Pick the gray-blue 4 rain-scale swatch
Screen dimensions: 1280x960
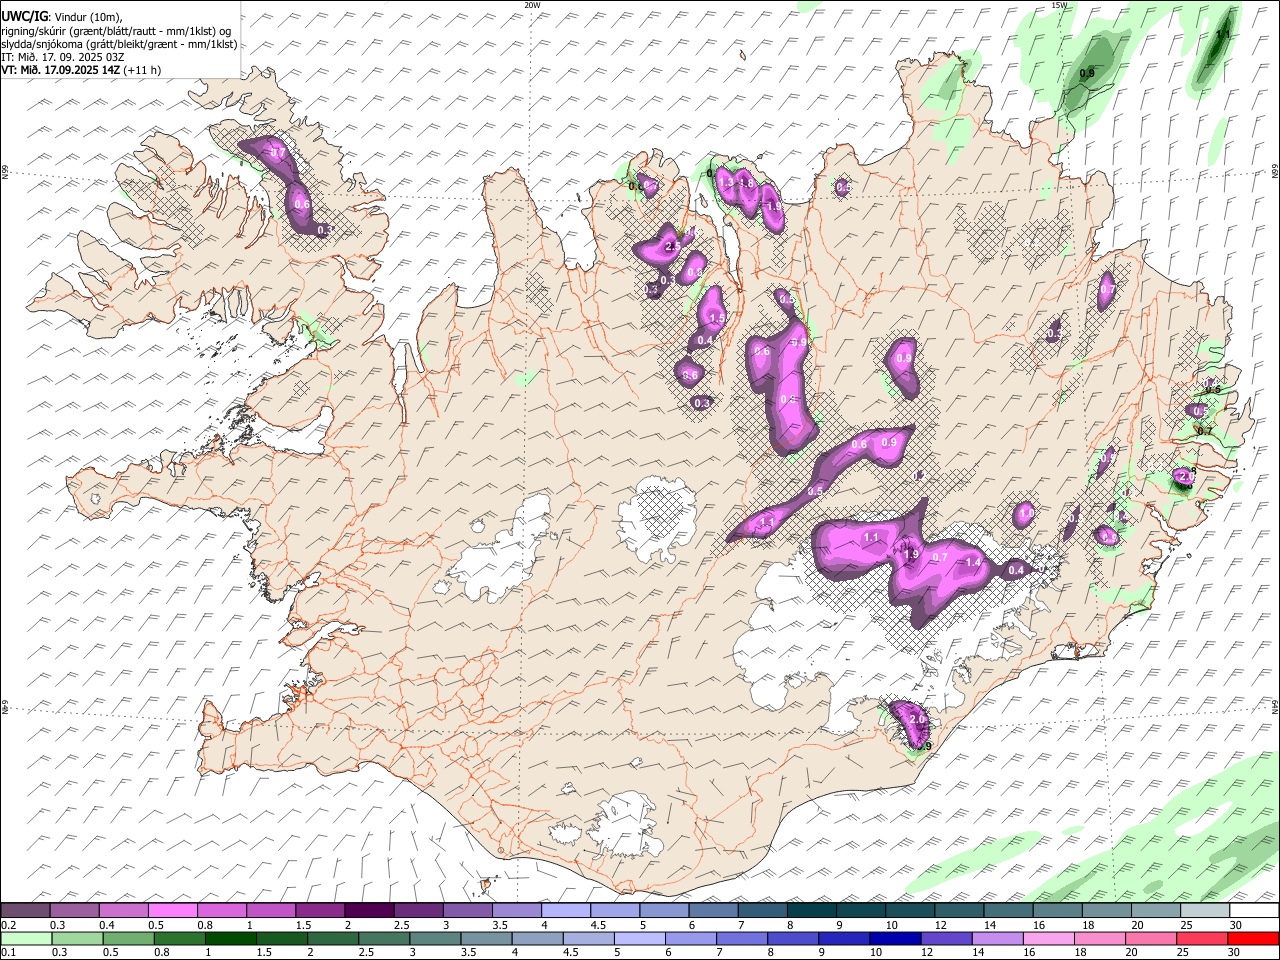click(537, 938)
